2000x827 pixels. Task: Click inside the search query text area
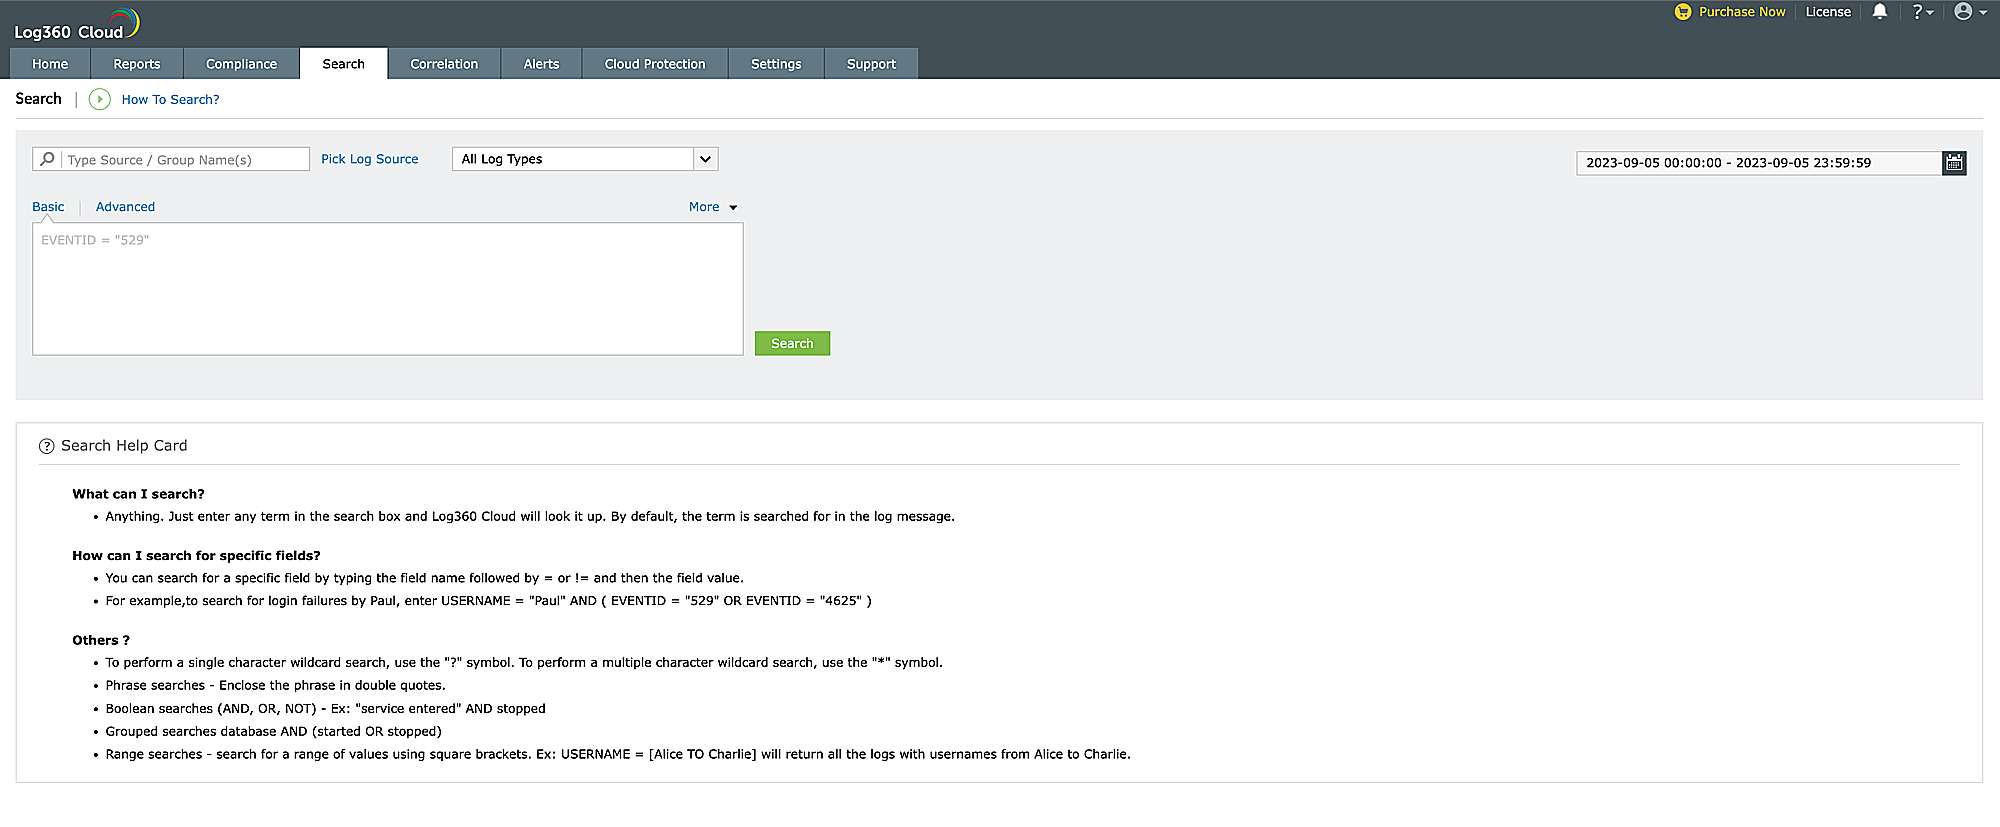(388, 289)
